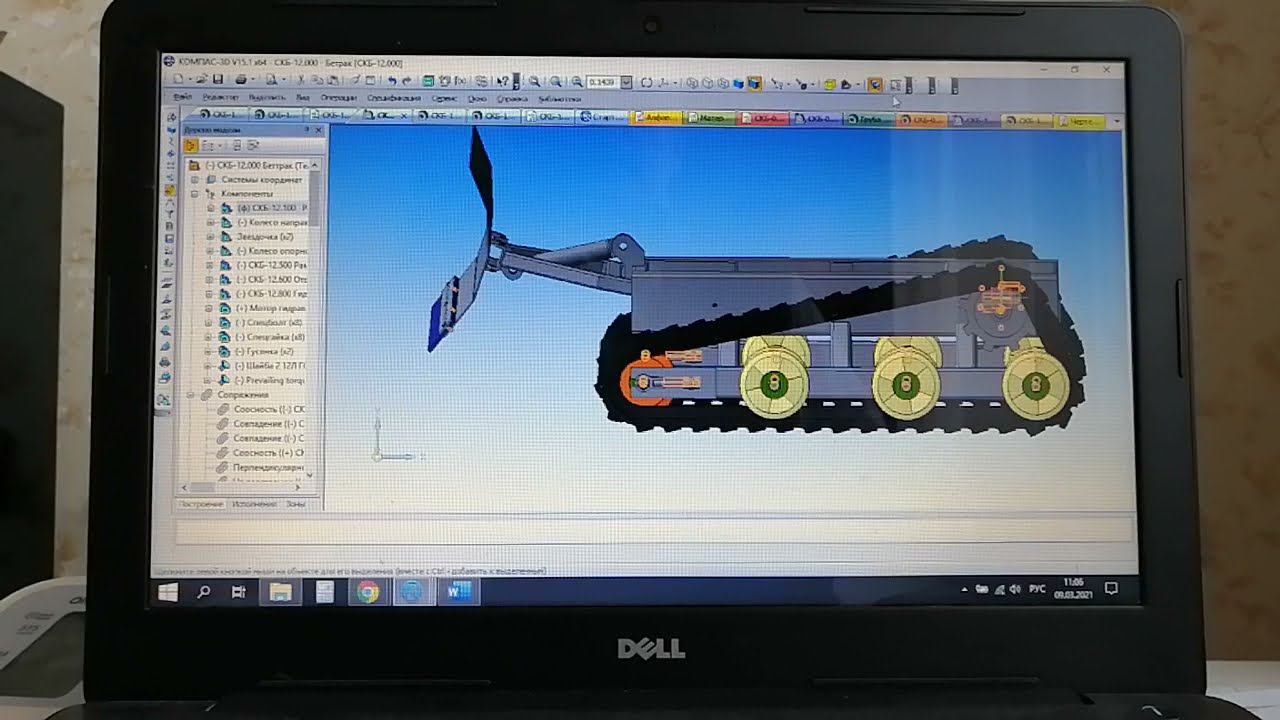Open Word from the taskbar

click(x=458, y=592)
